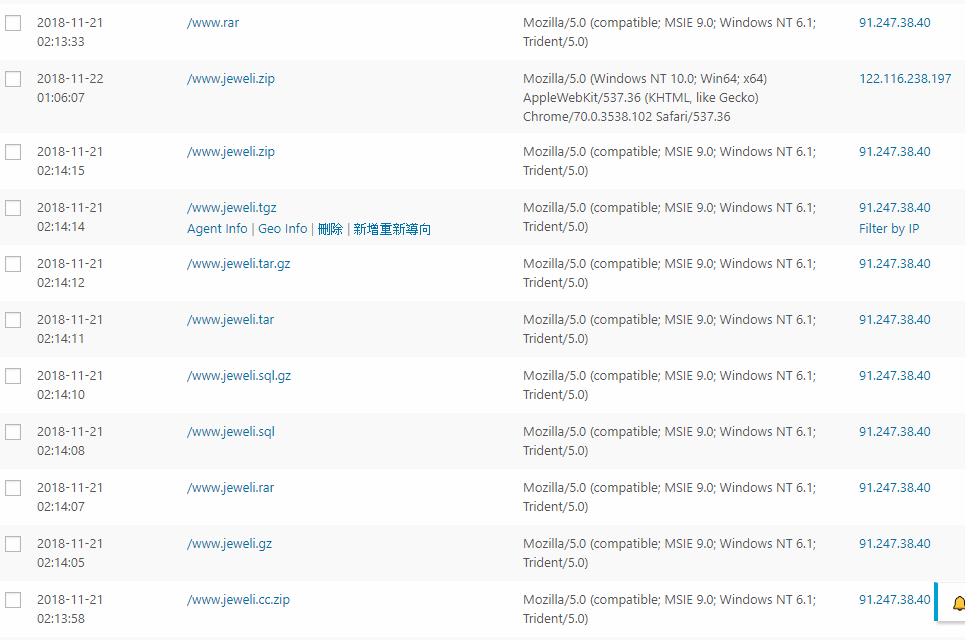Toggle the checkbox for the /www.jeweli.cc.zip row
Screen dimensions: 965x640
click(13, 600)
